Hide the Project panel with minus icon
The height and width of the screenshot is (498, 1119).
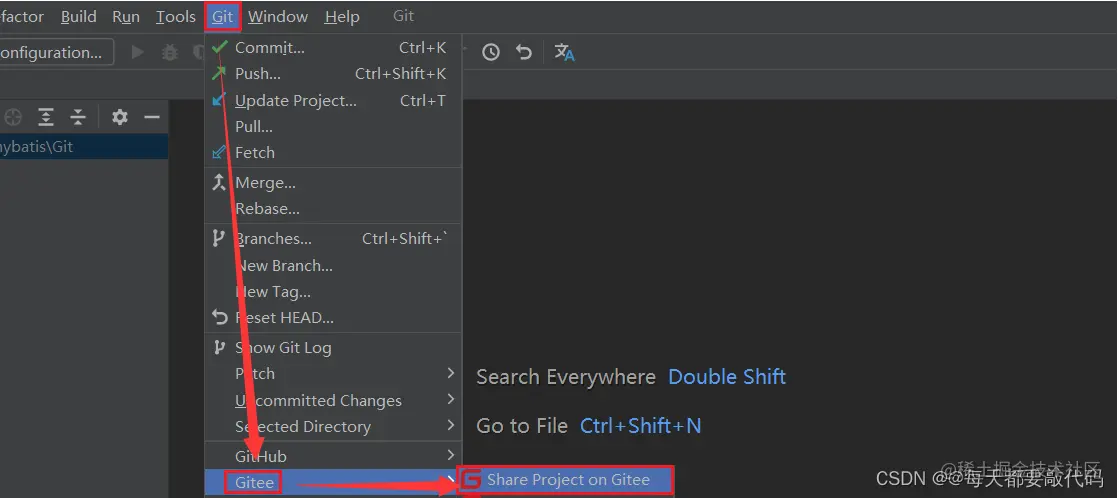(151, 117)
